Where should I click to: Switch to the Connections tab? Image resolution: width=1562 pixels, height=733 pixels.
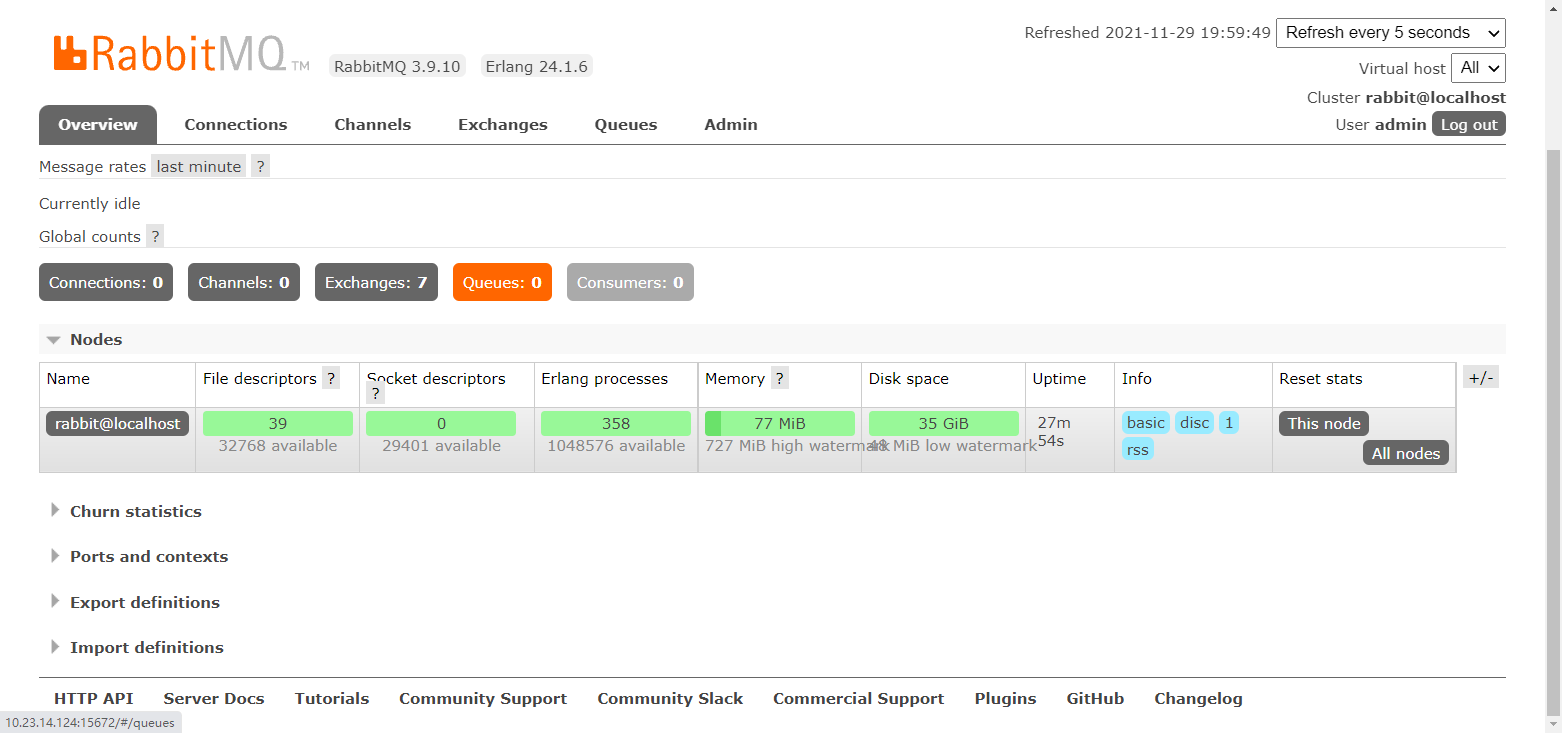point(236,125)
